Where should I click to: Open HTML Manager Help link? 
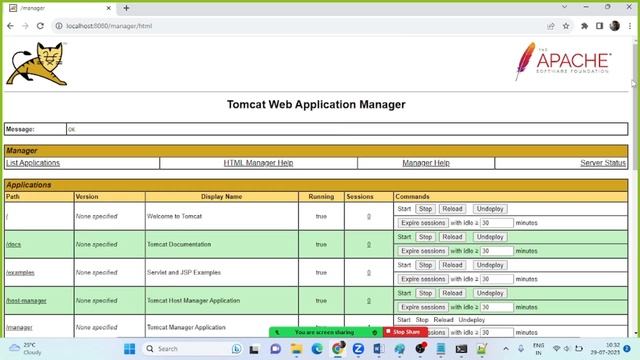point(258,163)
